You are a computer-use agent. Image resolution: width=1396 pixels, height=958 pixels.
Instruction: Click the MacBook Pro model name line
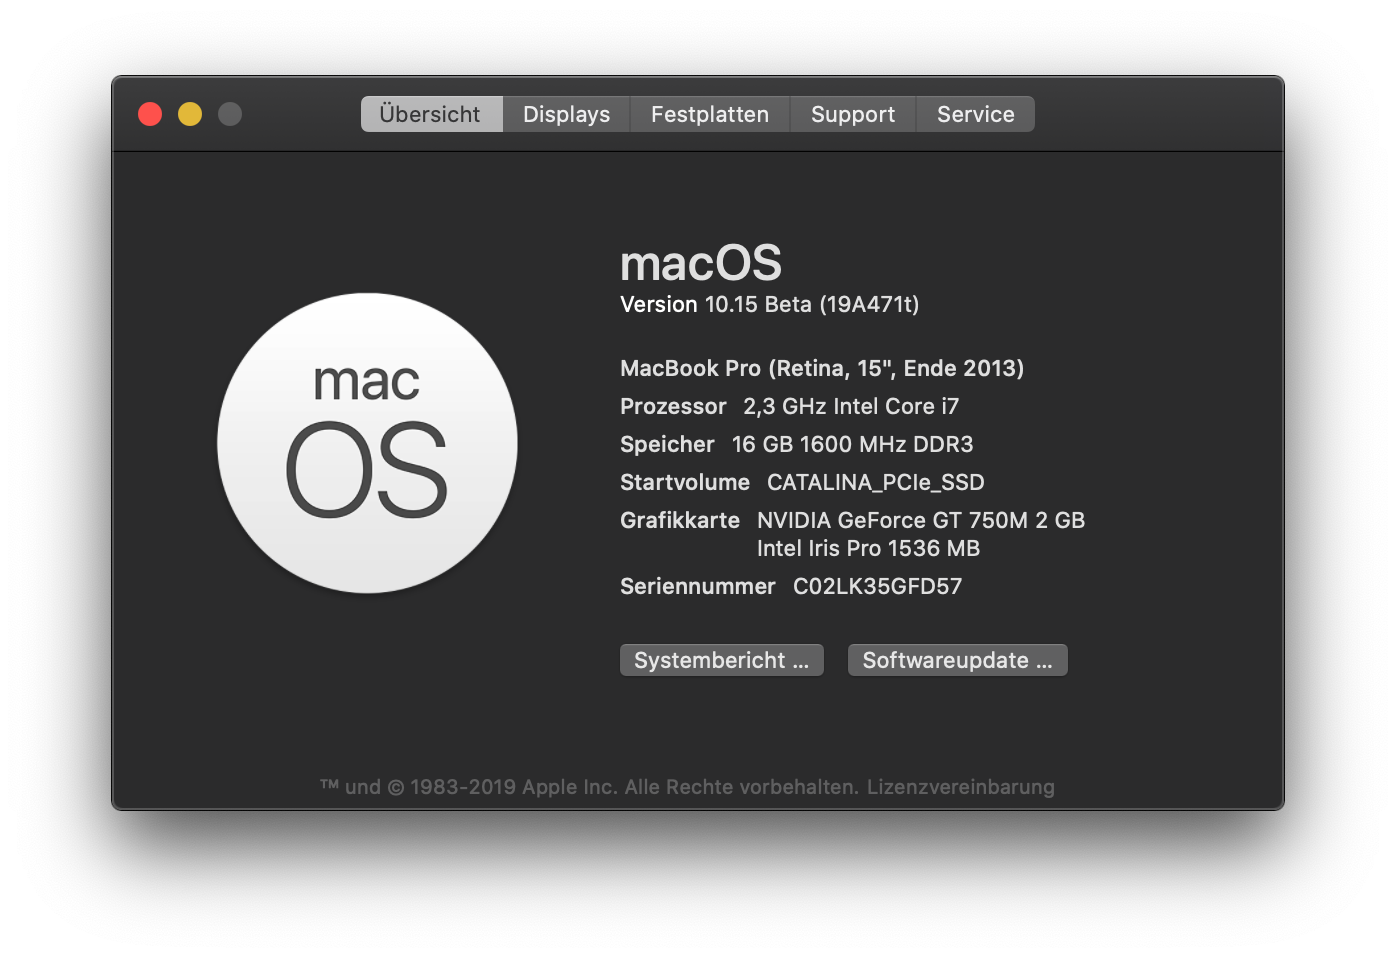pos(822,368)
